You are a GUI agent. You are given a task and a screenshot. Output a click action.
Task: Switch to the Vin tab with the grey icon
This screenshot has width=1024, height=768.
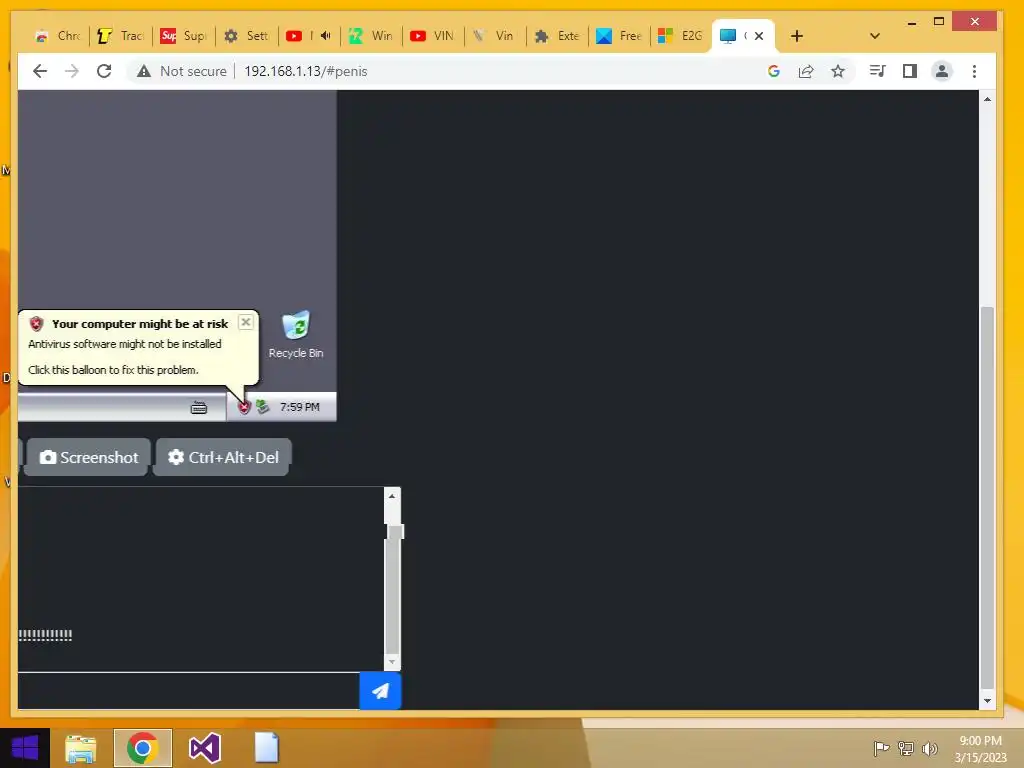[494, 36]
